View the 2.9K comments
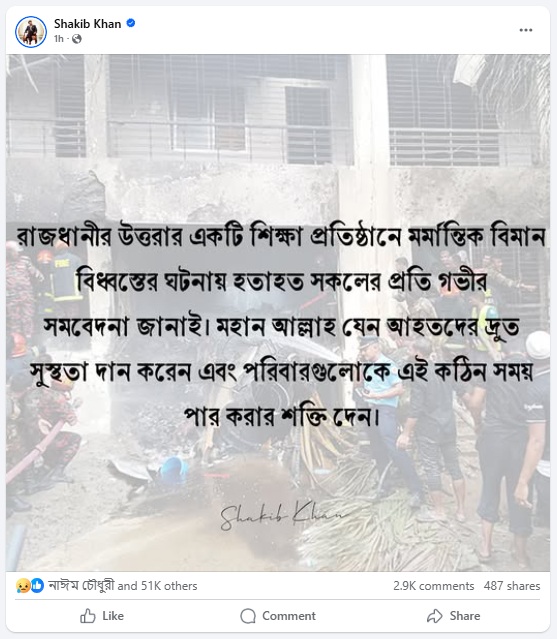557x639 pixels. pos(434,586)
